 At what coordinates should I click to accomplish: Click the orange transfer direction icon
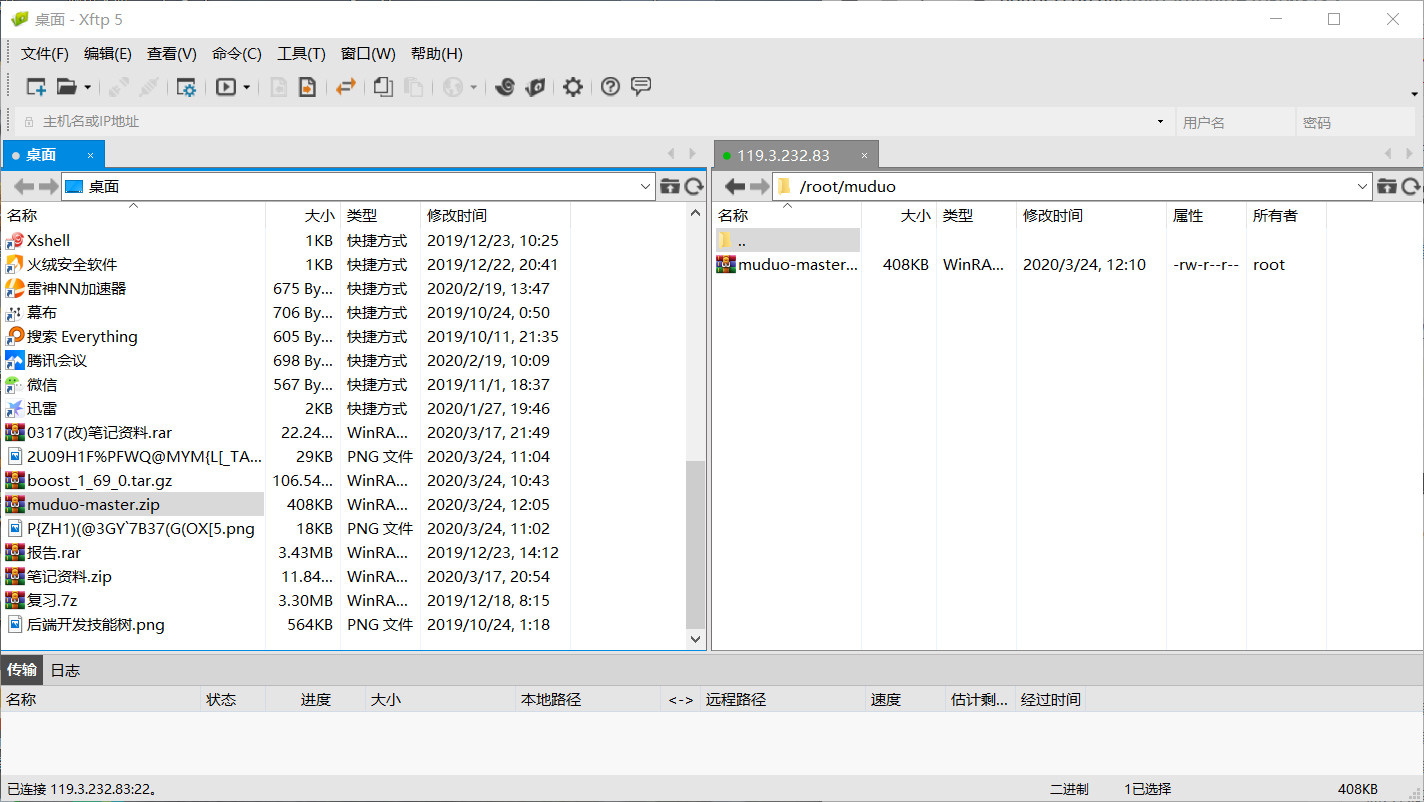click(x=346, y=87)
